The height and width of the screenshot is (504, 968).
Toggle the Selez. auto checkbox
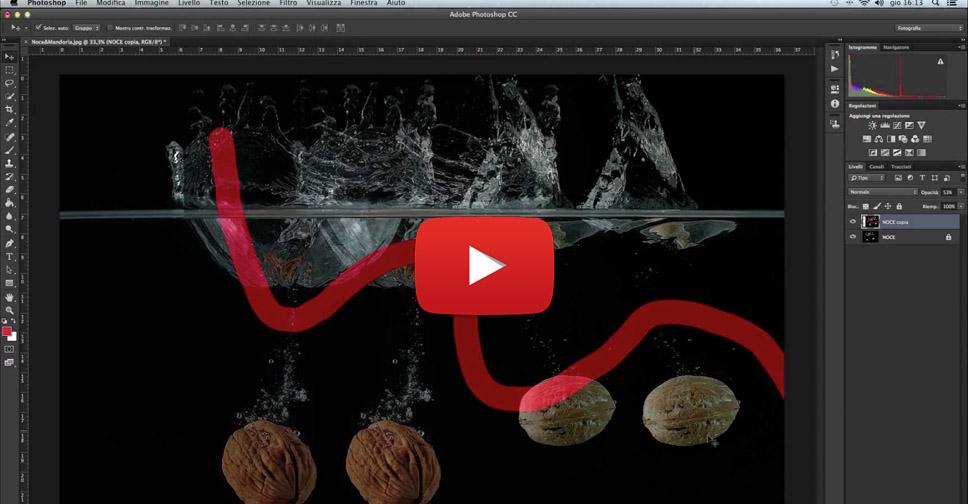pos(38,28)
